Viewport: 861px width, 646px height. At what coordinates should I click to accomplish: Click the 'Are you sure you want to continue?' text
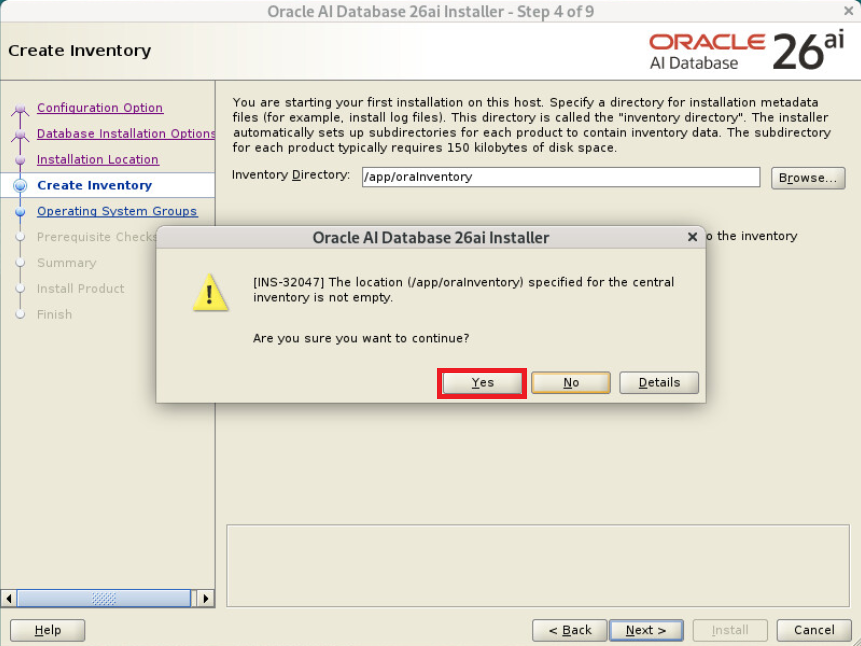click(361, 338)
